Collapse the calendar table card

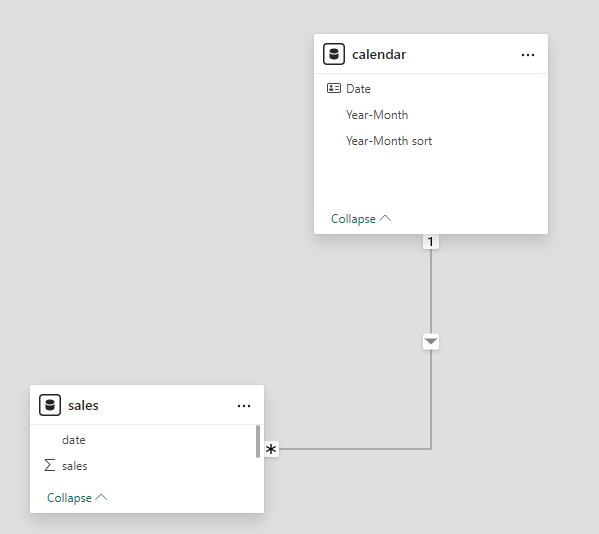361,219
